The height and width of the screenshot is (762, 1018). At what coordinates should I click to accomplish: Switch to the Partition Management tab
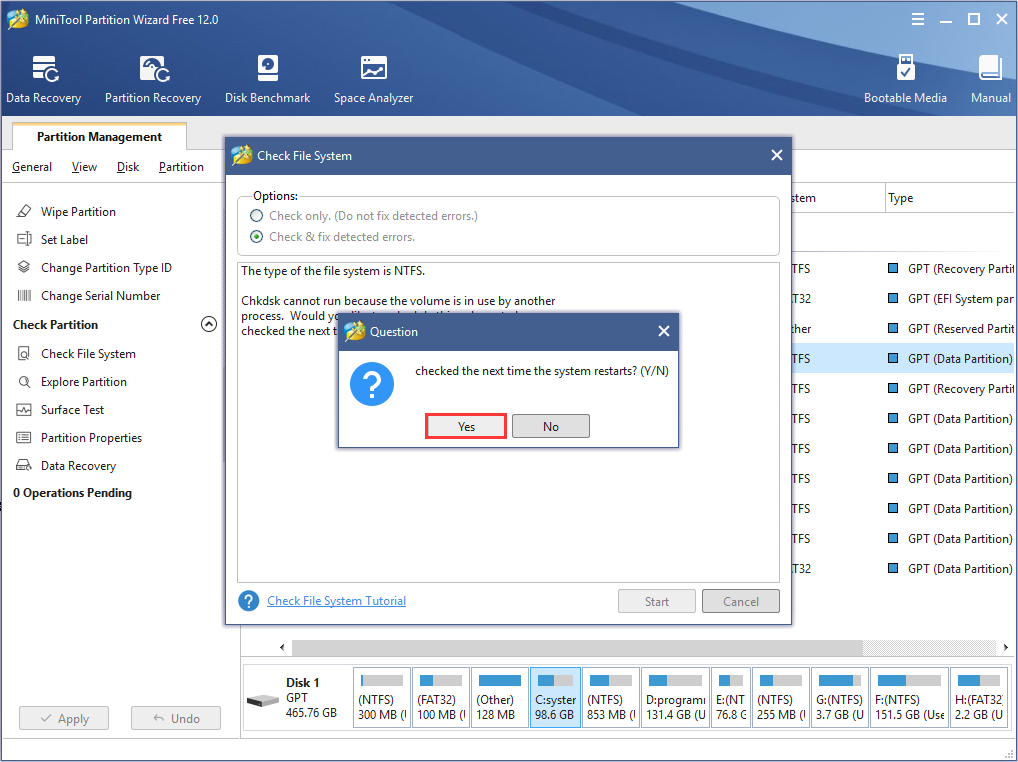[99, 137]
